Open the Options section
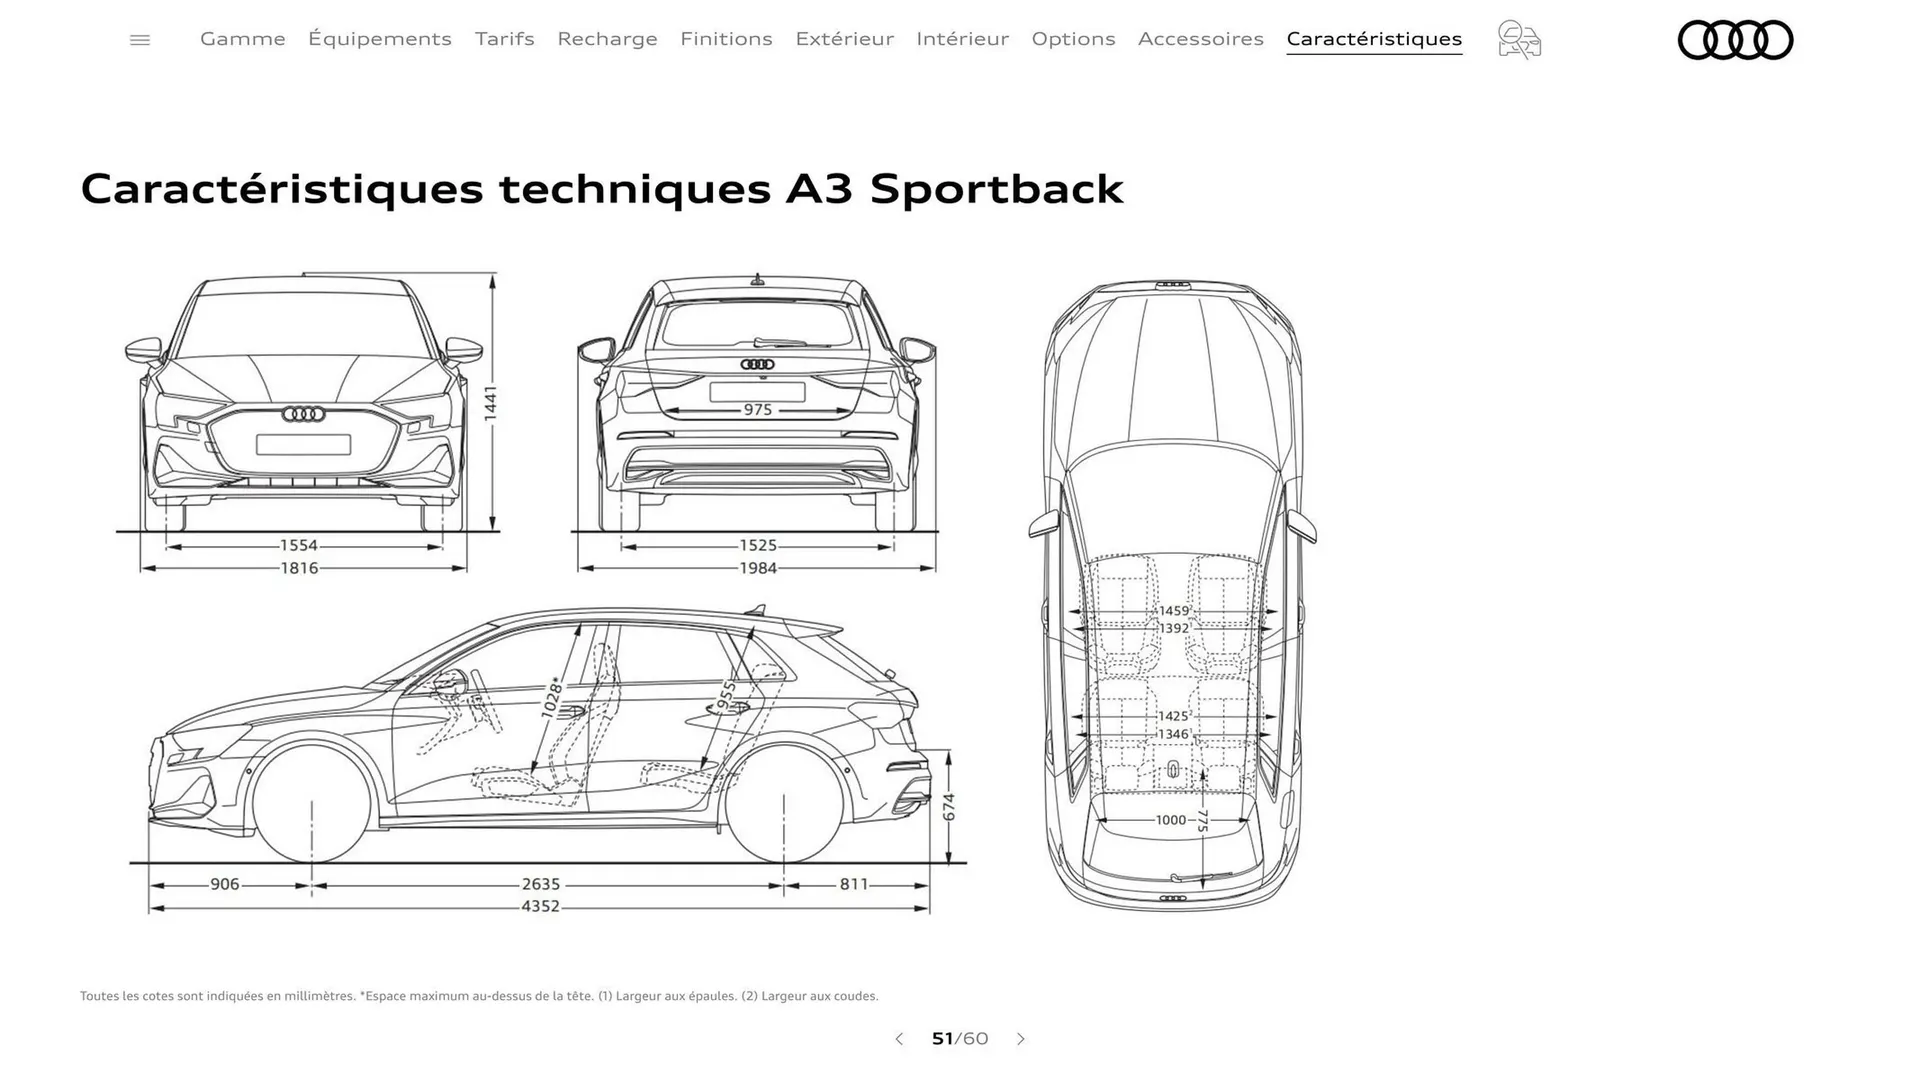 coord(1073,39)
